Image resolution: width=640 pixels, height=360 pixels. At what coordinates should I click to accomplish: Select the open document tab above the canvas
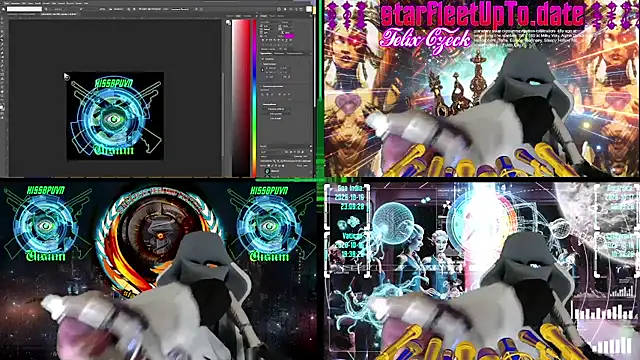tap(58, 14)
